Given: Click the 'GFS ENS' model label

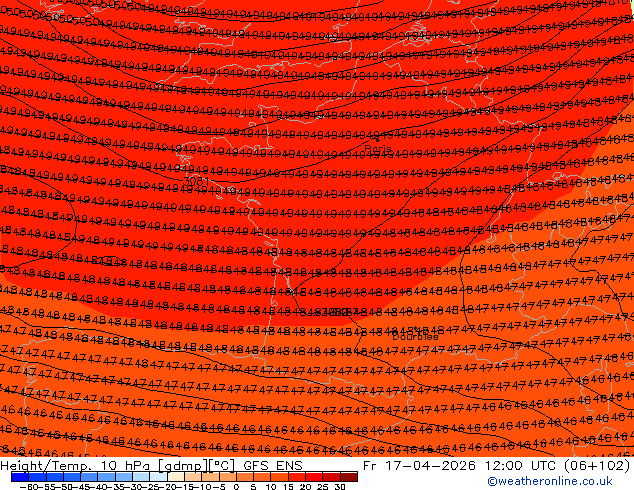Looking at the screenshot, I should pyautogui.click(x=273, y=465).
